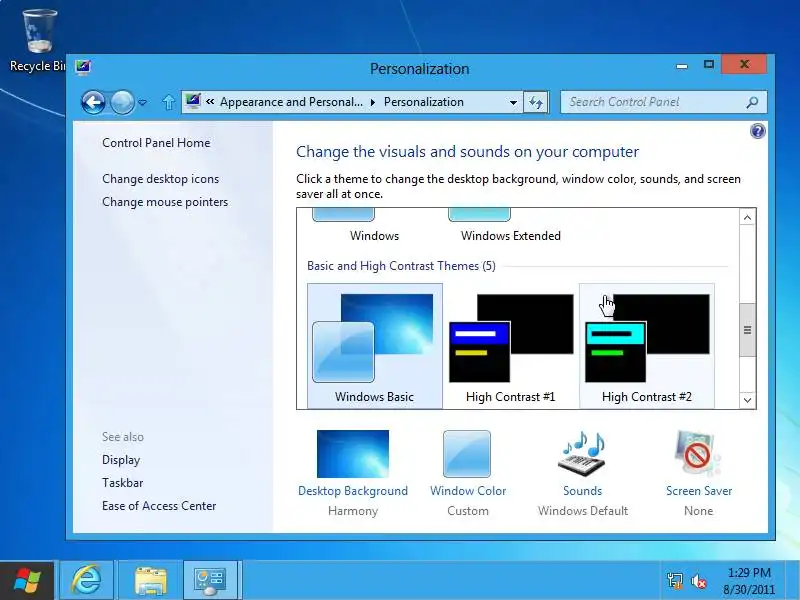The image size is (800, 600).
Task: Open Control Panel Home
Action: pos(156,143)
